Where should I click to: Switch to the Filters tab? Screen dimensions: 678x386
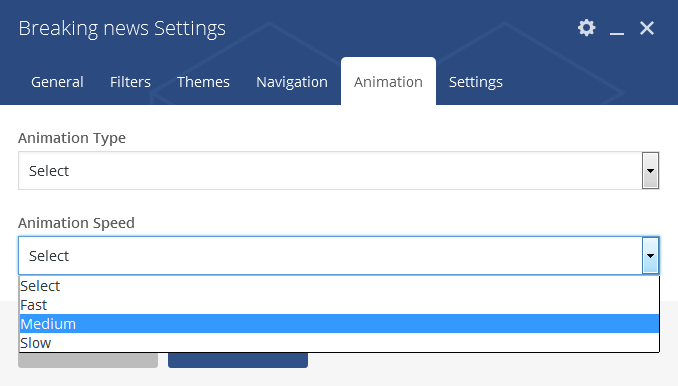click(130, 82)
